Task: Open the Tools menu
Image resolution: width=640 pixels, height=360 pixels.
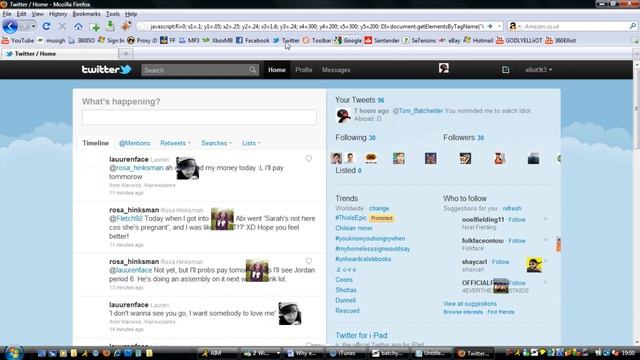Action: pos(113,14)
